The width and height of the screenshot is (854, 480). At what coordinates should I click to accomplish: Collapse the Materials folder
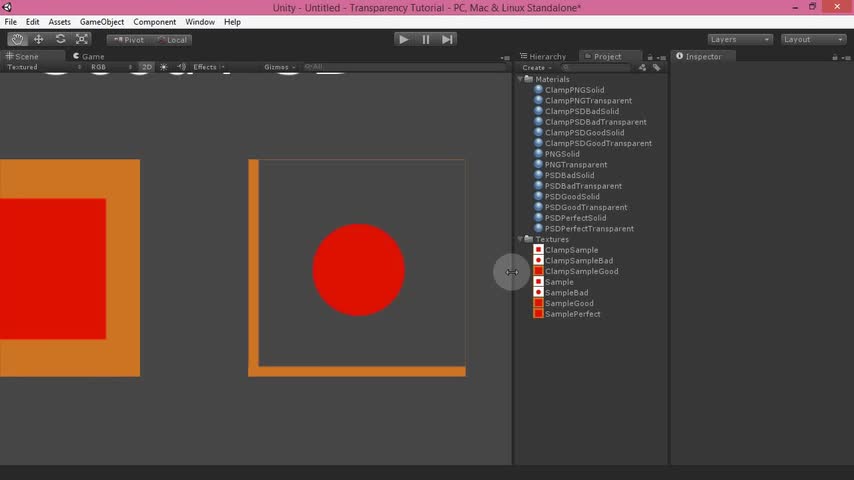pos(520,79)
